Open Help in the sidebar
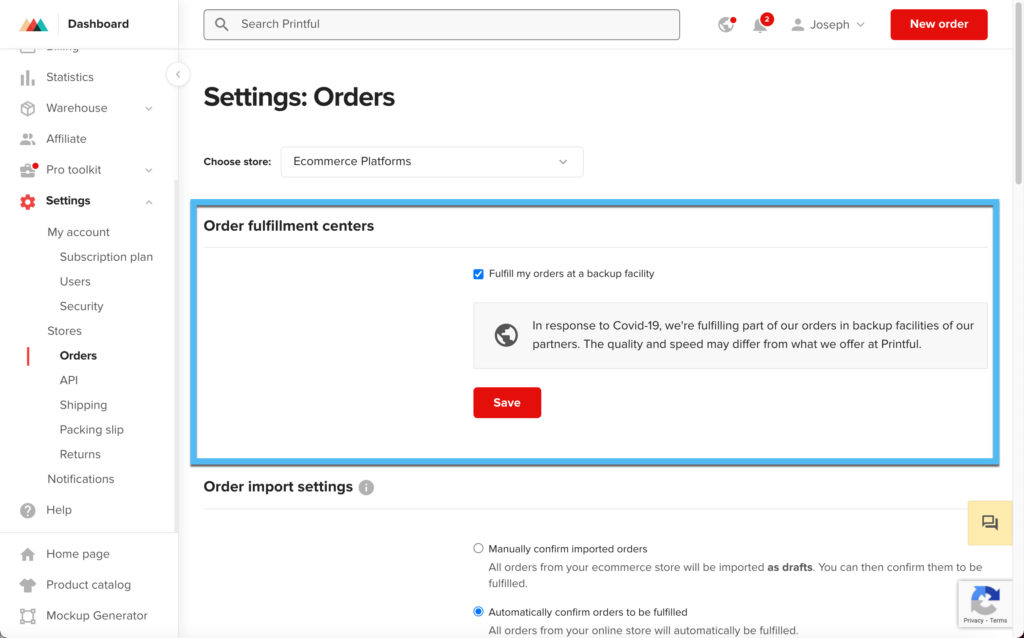 (x=59, y=510)
